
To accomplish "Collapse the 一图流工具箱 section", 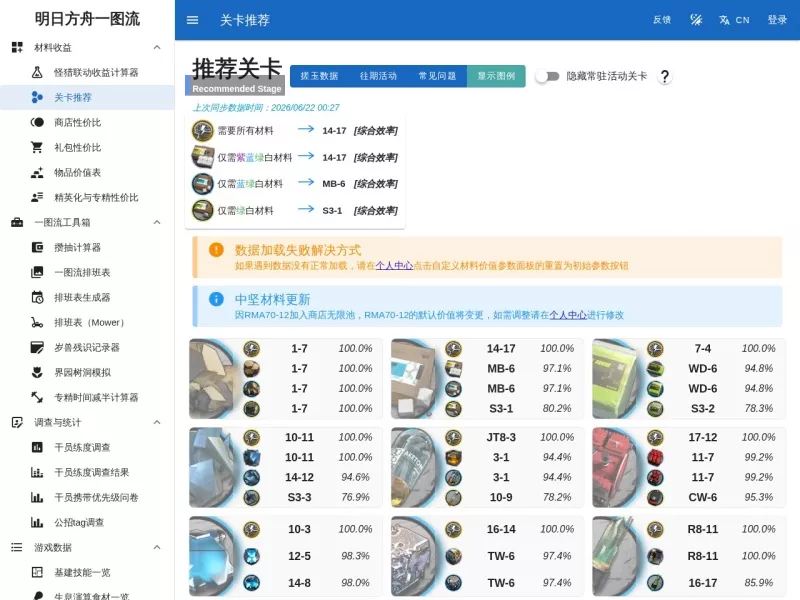I will [x=157, y=222].
